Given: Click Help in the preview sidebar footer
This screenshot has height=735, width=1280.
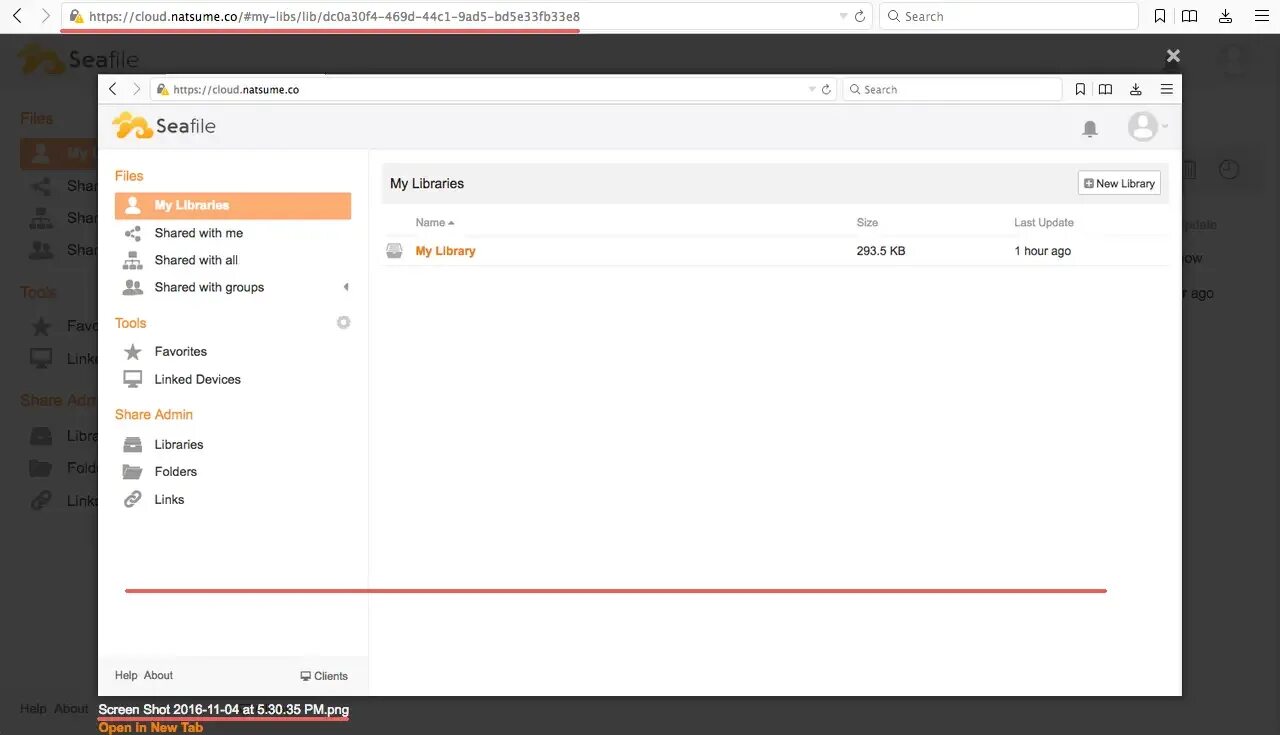Looking at the screenshot, I should point(126,675).
